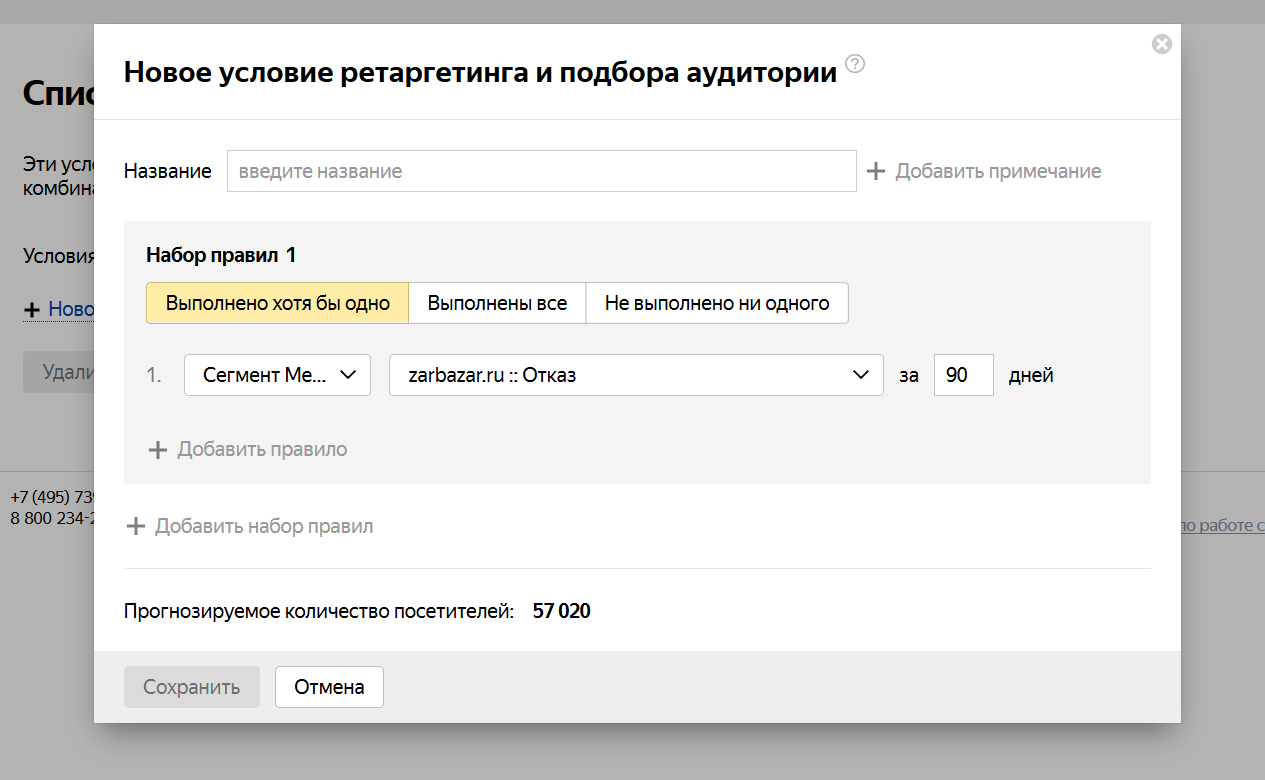Viewport: 1265px width, 780px height.
Task: Click the Отмена button
Action: tap(329, 687)
